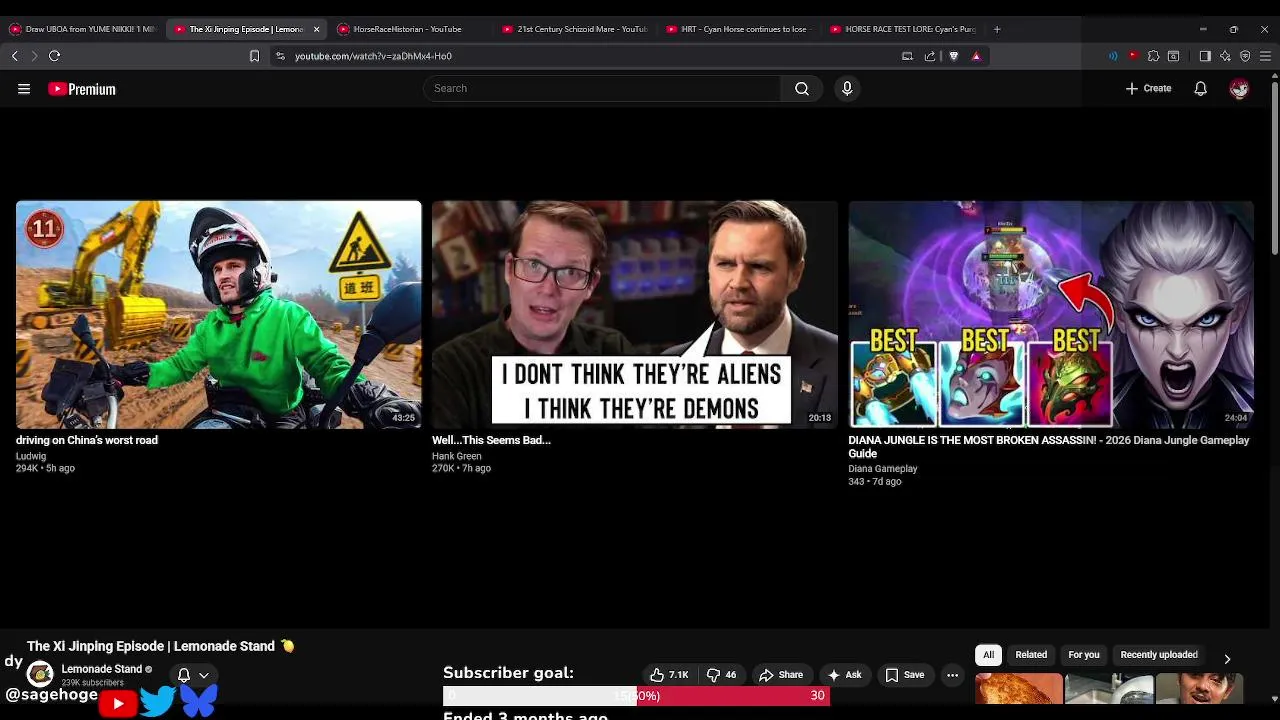Image resolution: width=1280 pixels, height=720 pixels.
Task: Switch to HorseRaceHistorian YouTube tab
Action: tap(409, 29)
